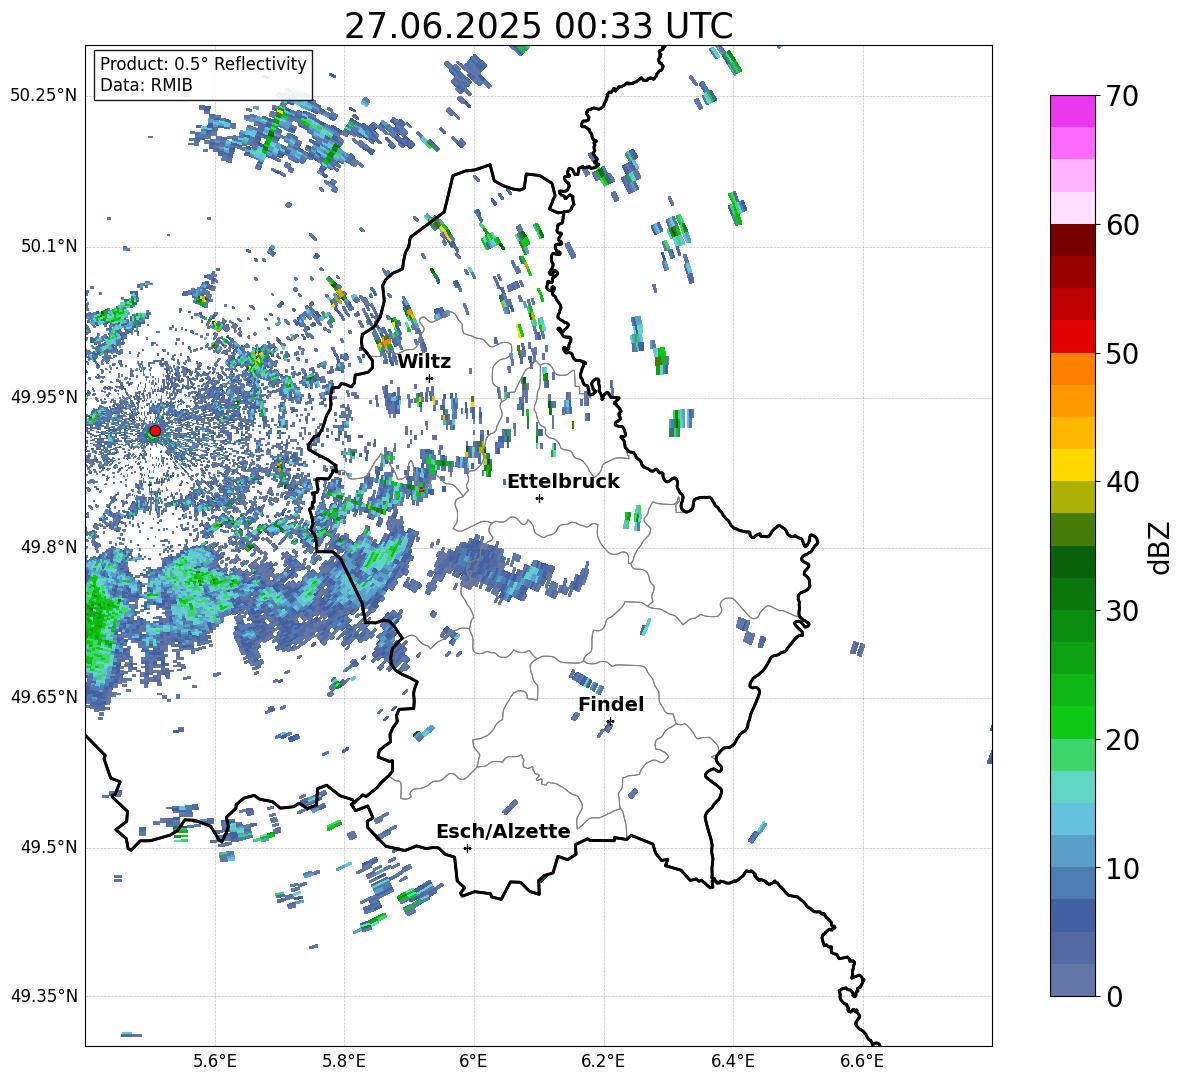Click the 6°E longitude label
This screenshot has height=1081, width=1184.
click(473, 1061)
